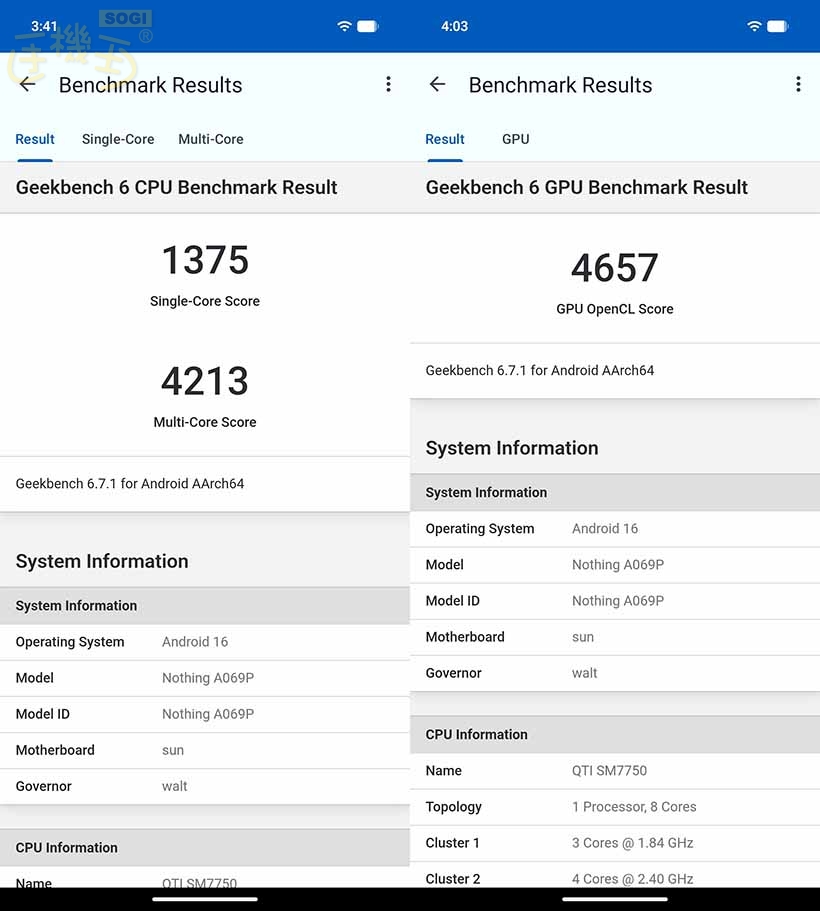This screenshot has height=911, width=820.
Task: Go back from the GPU Benchmark Results screen
Action: click(x=437, y=85)
